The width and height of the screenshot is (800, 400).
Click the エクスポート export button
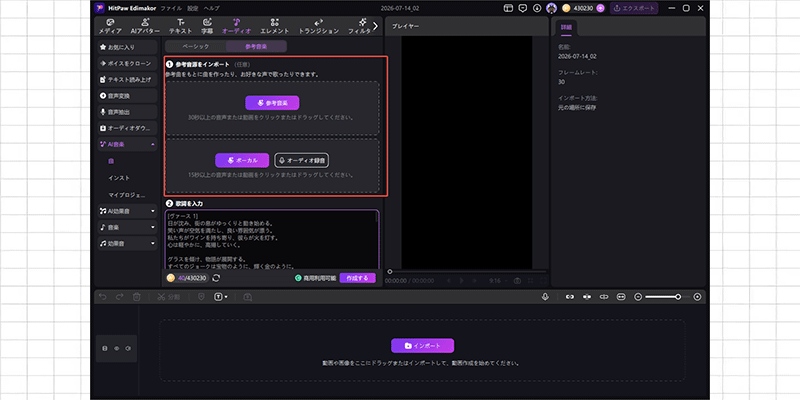click(634, 8)
